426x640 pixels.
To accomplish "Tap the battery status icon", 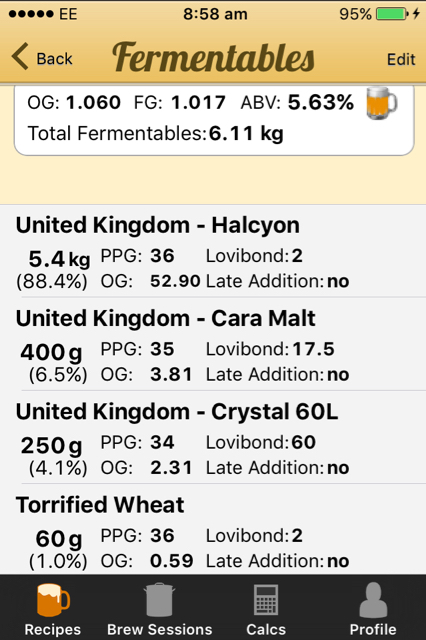I will point(393,14).
